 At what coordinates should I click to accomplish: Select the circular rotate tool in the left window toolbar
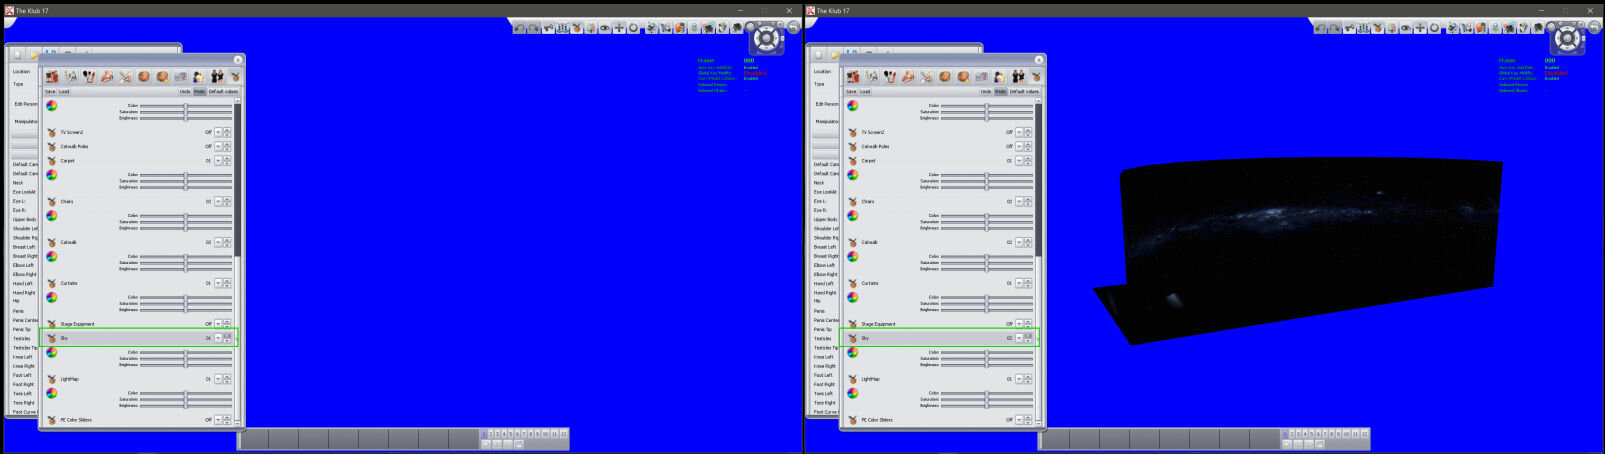click(633, 28)
